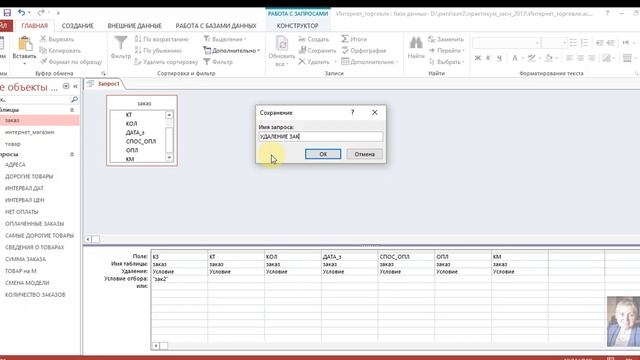Open the font name combo box
Viewport: 640px width, 360px height.
point(507,43)
